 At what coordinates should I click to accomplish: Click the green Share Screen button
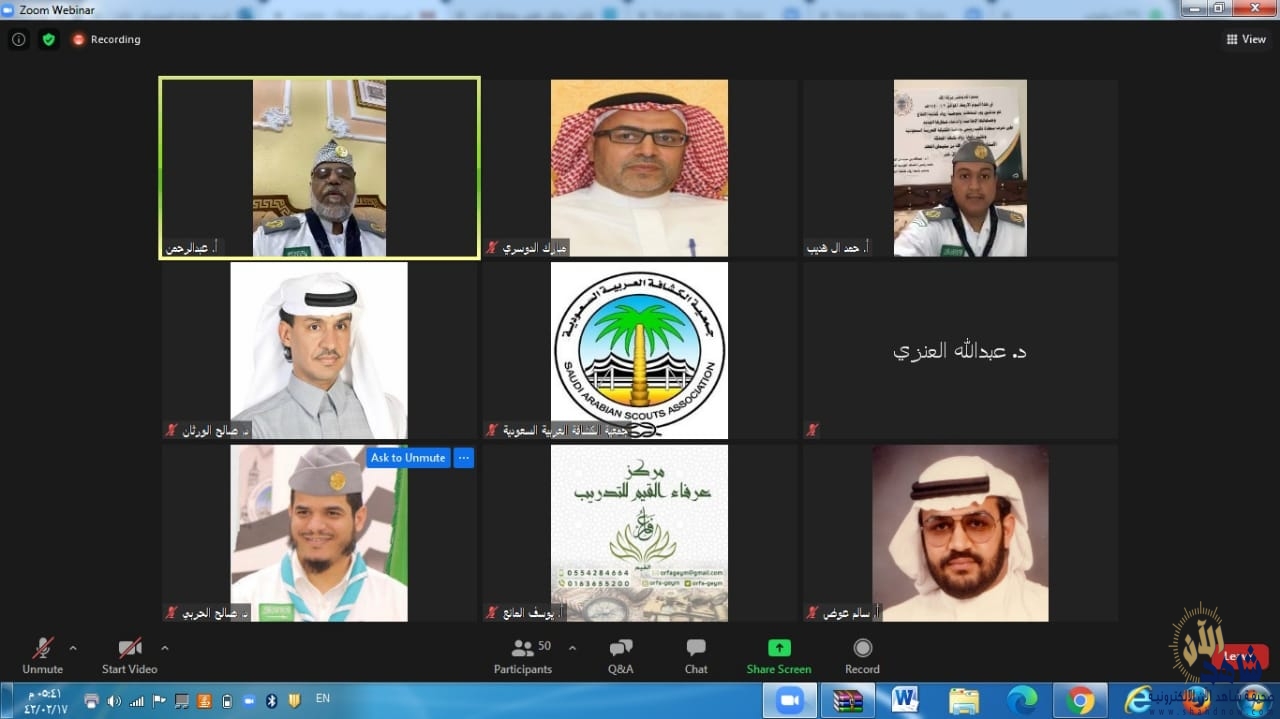click(778, 656)
